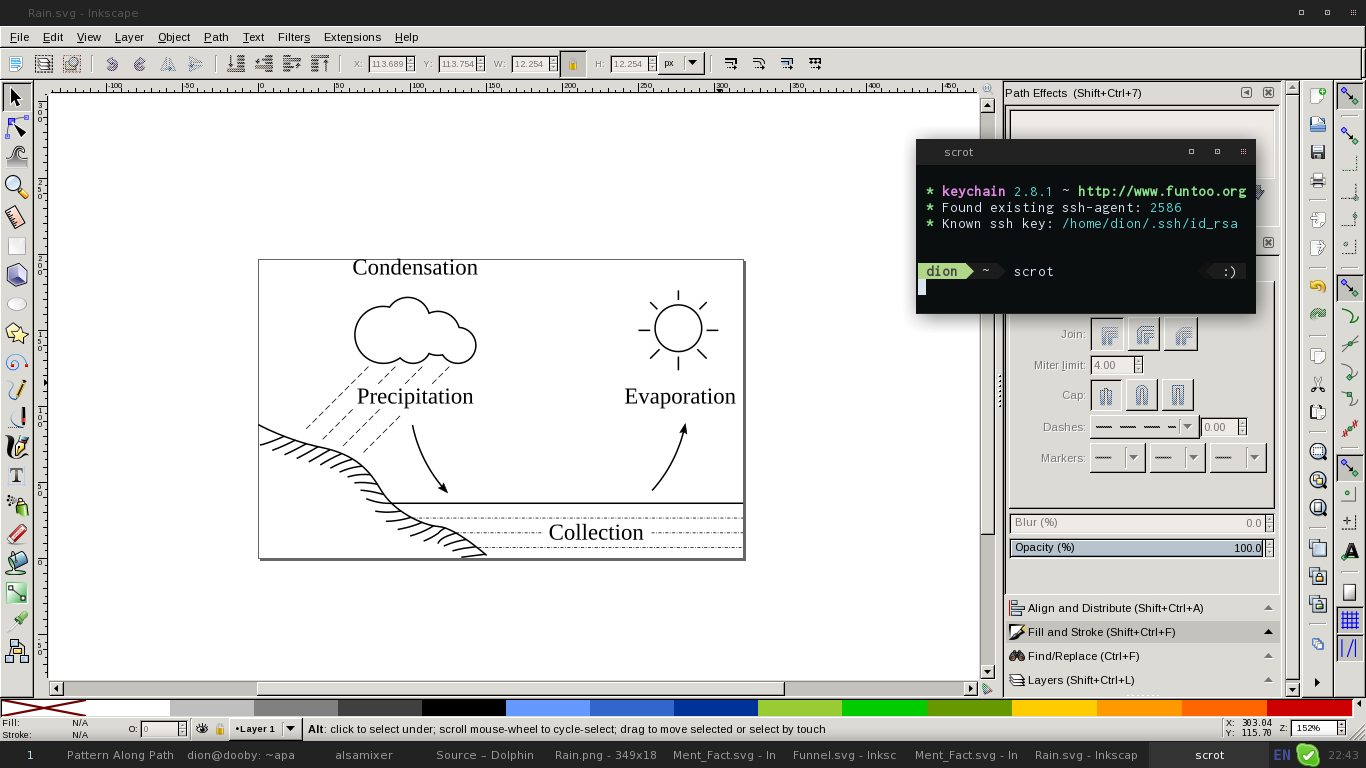1366x768 pixels.
Task: Select the Paint Bucket fill tool
Action: pyautogui.click(x=16, y=563)
